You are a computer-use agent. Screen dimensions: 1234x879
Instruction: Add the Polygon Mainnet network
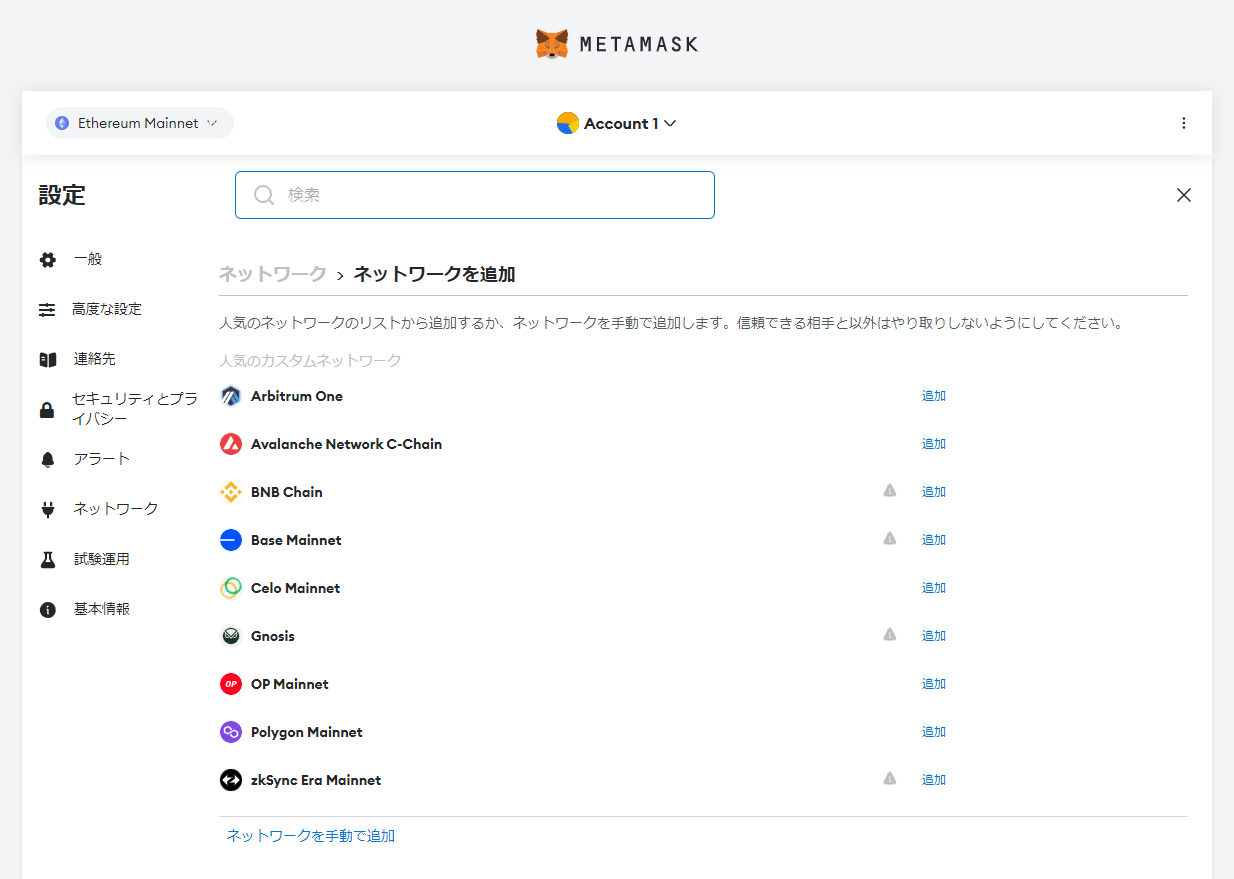pos(934,732)
